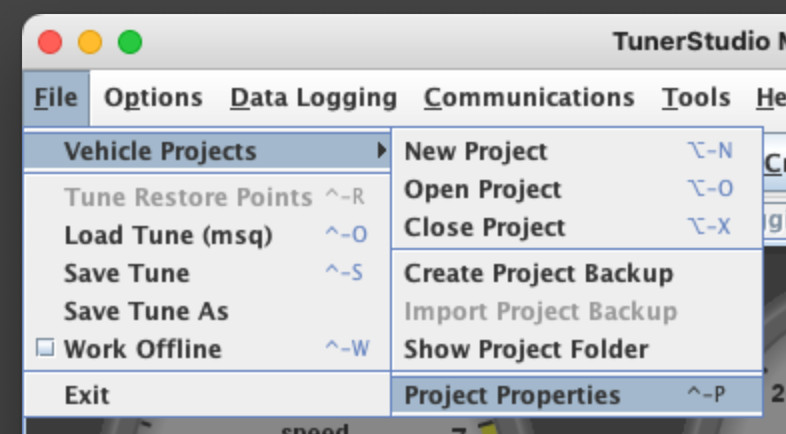Click the yellow minimize window button
Image resolution: width=786 pixels, height=434 pixels.
tap(90, 42)
